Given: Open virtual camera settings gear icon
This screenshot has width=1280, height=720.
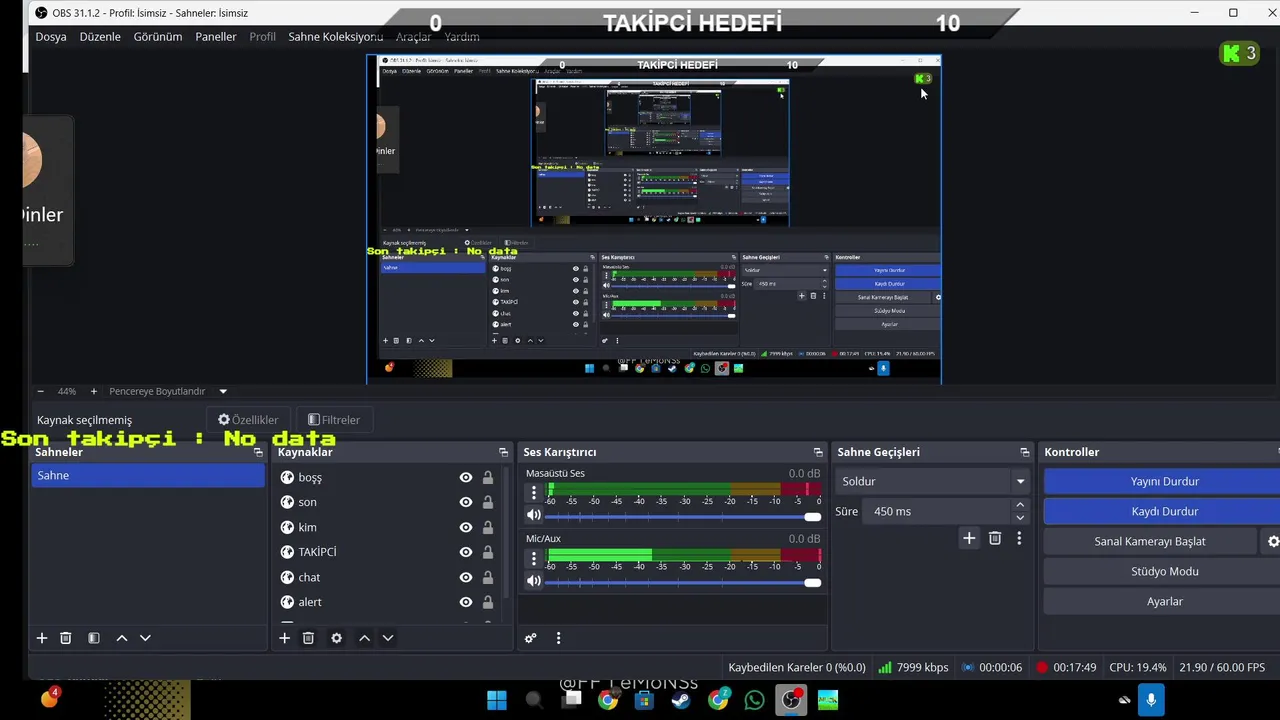Looking at the screenshot, I should pyautogui.click(x=1273, y=541).
